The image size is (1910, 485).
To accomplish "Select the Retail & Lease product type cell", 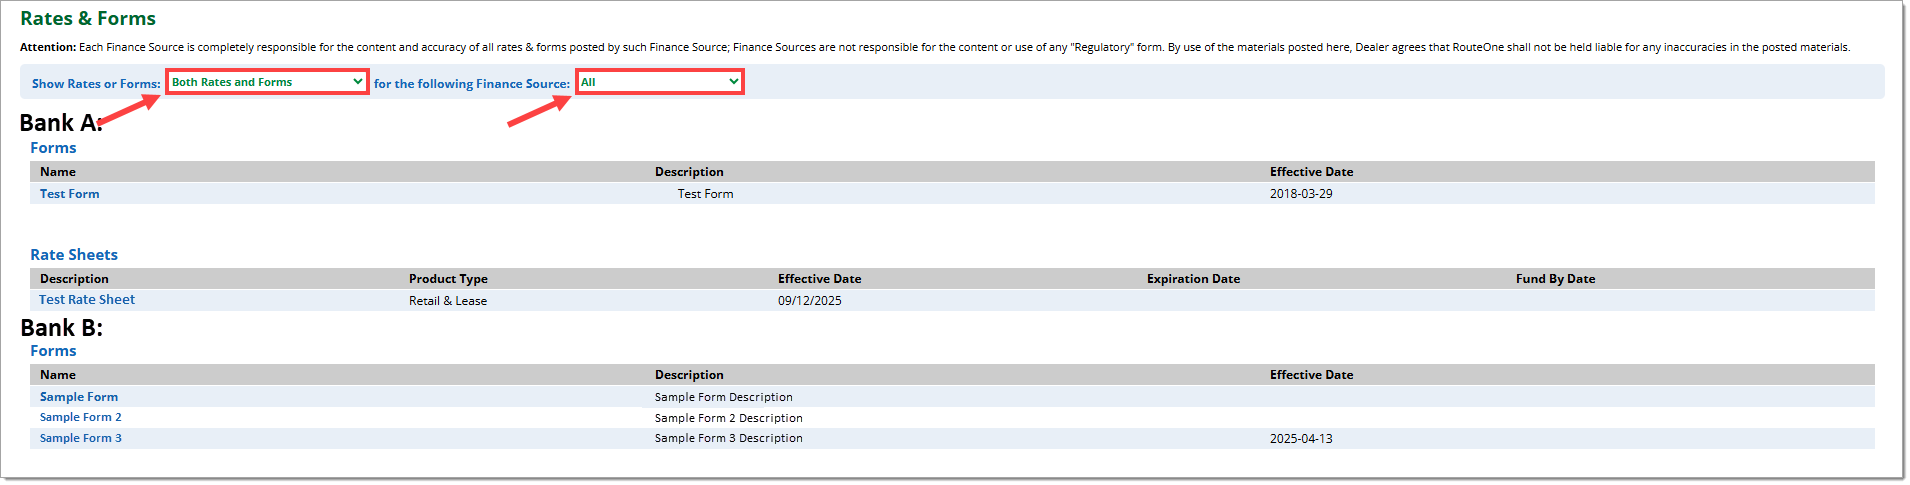I will (448, 301).
